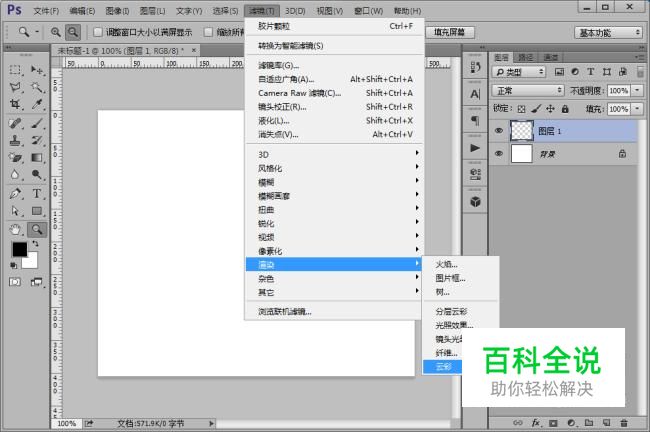Toggle layer filtering switch
This screenshot has width=650, height=432.
[640, 71]
